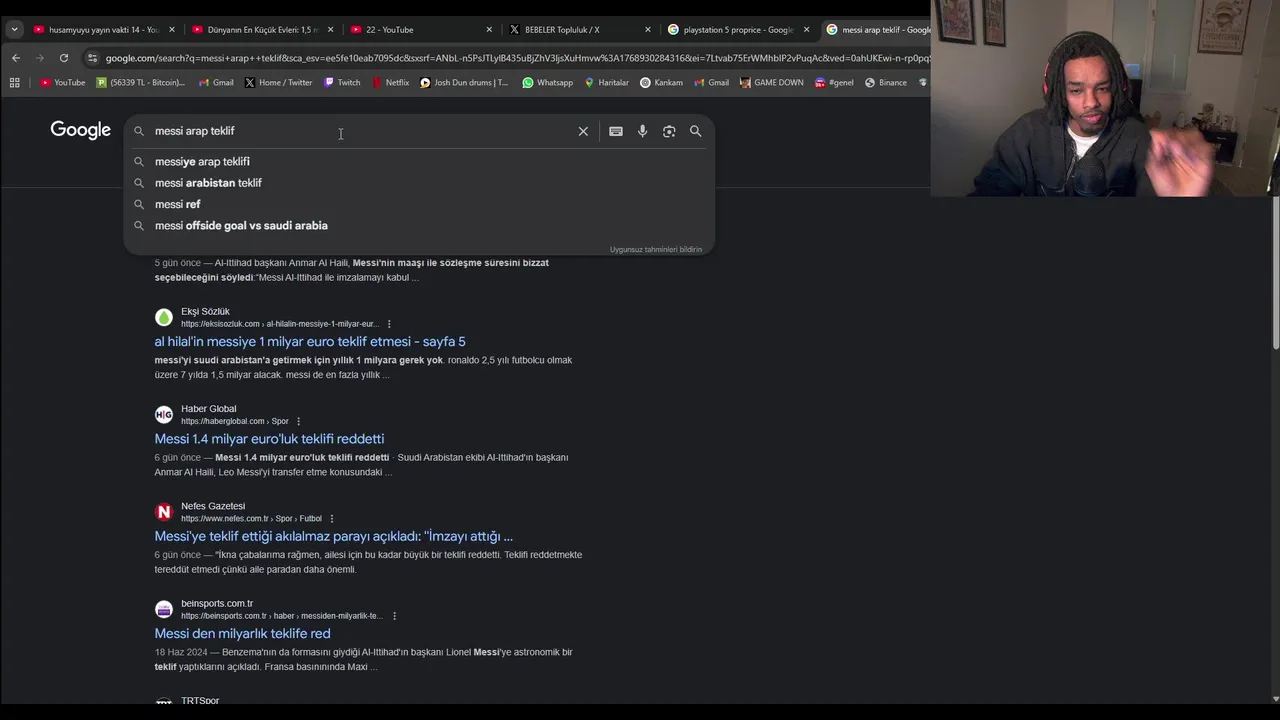The image size is (1280, 720).
Task: Open Ekşi Sözlük result options menu
Action: [389, 324]
